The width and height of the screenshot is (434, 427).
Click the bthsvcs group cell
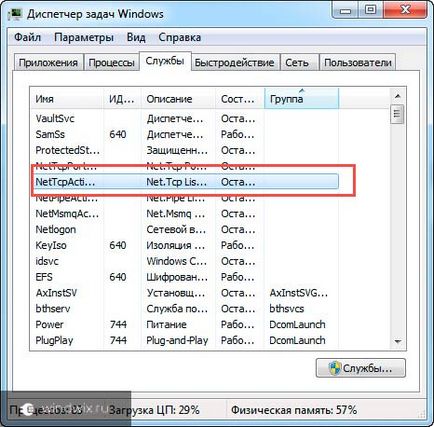[287, 309]
